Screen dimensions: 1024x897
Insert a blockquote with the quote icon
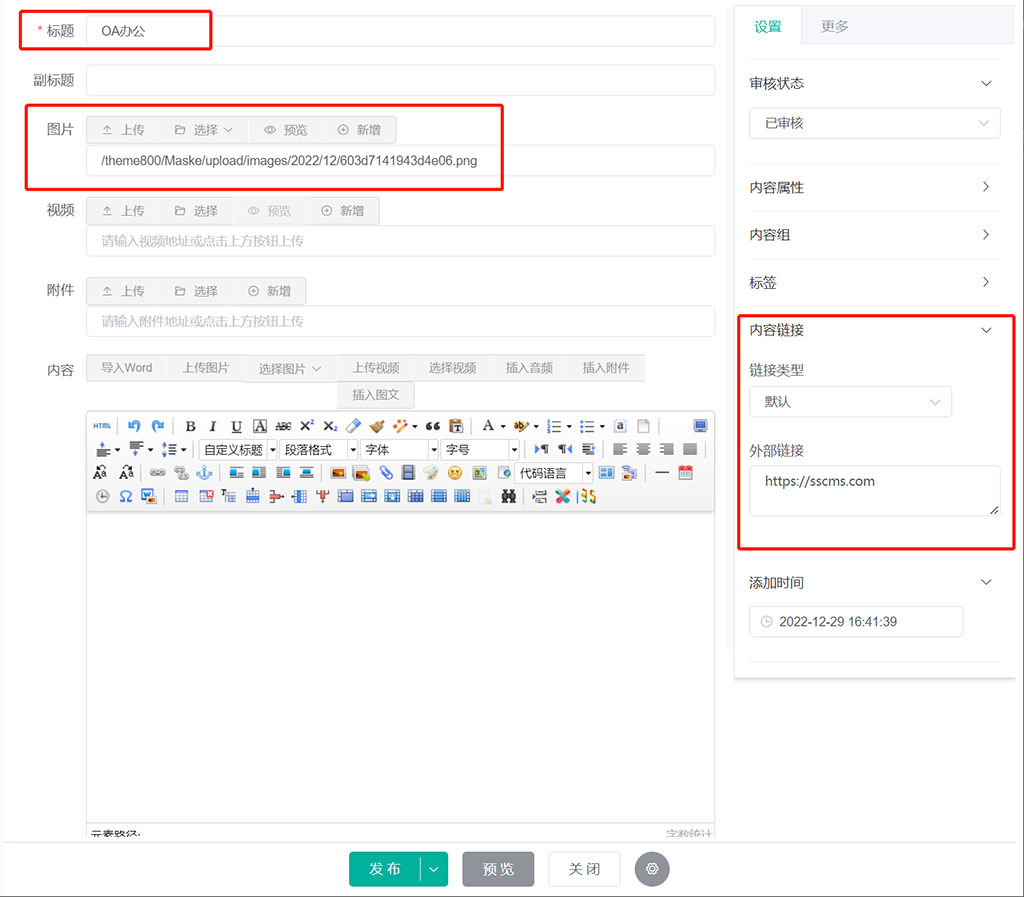434,426
